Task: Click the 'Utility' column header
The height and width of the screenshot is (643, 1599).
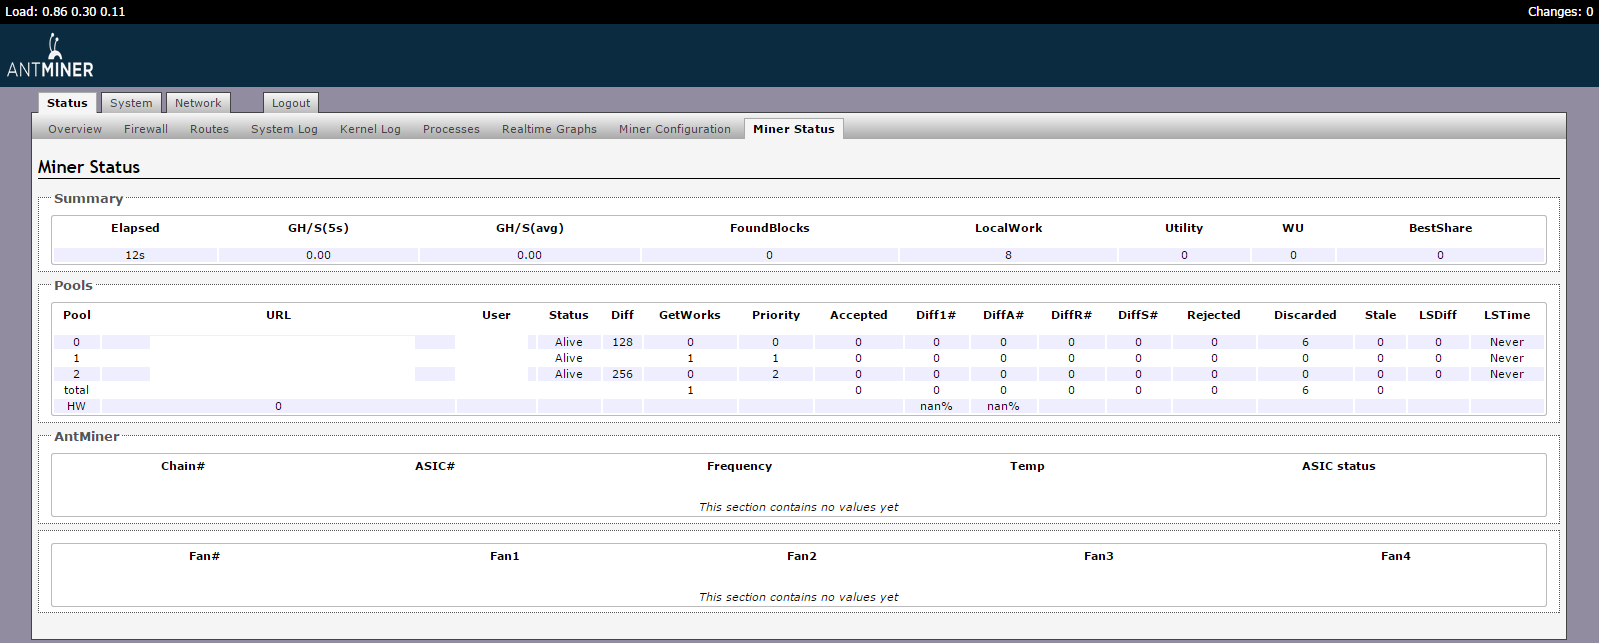Action: click(1184, 228)
